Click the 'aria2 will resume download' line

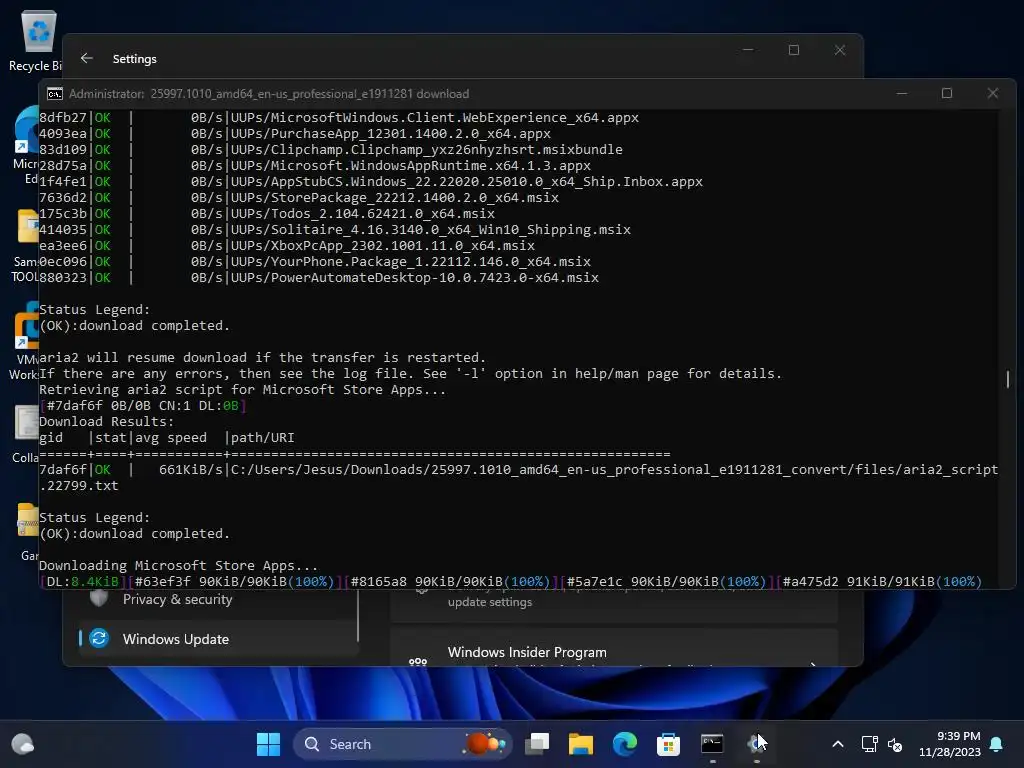coord(263,358)
